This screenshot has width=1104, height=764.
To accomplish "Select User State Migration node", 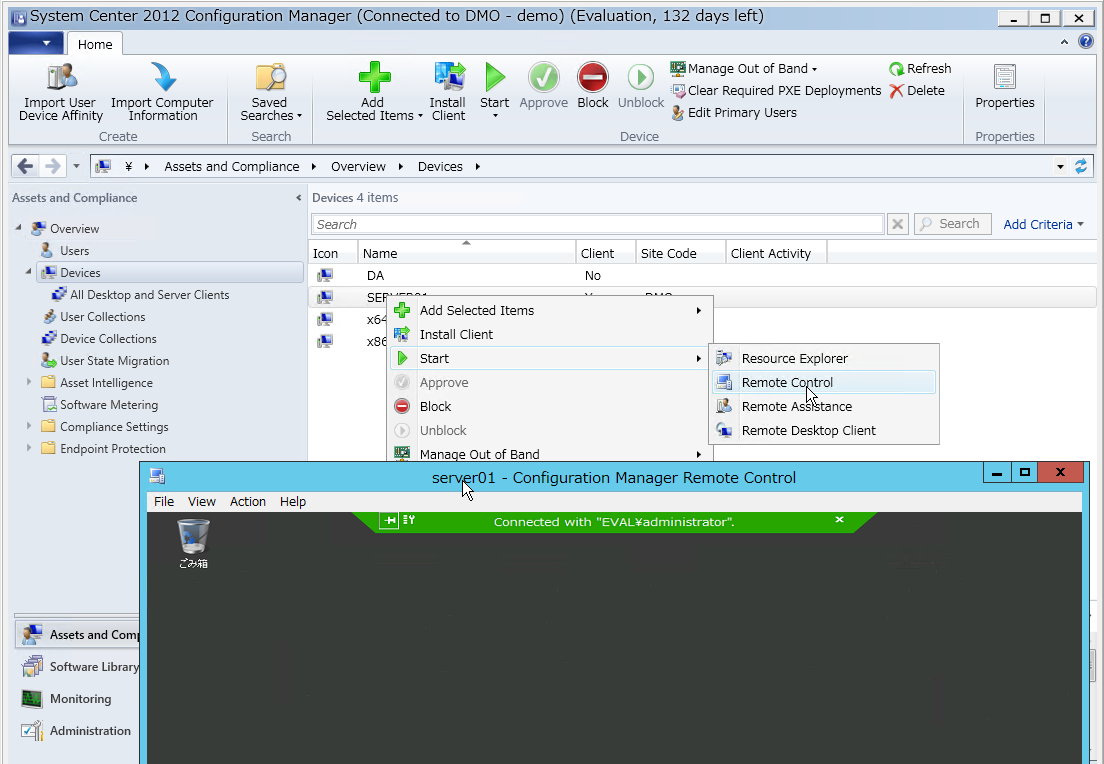I will pos(115,361).
